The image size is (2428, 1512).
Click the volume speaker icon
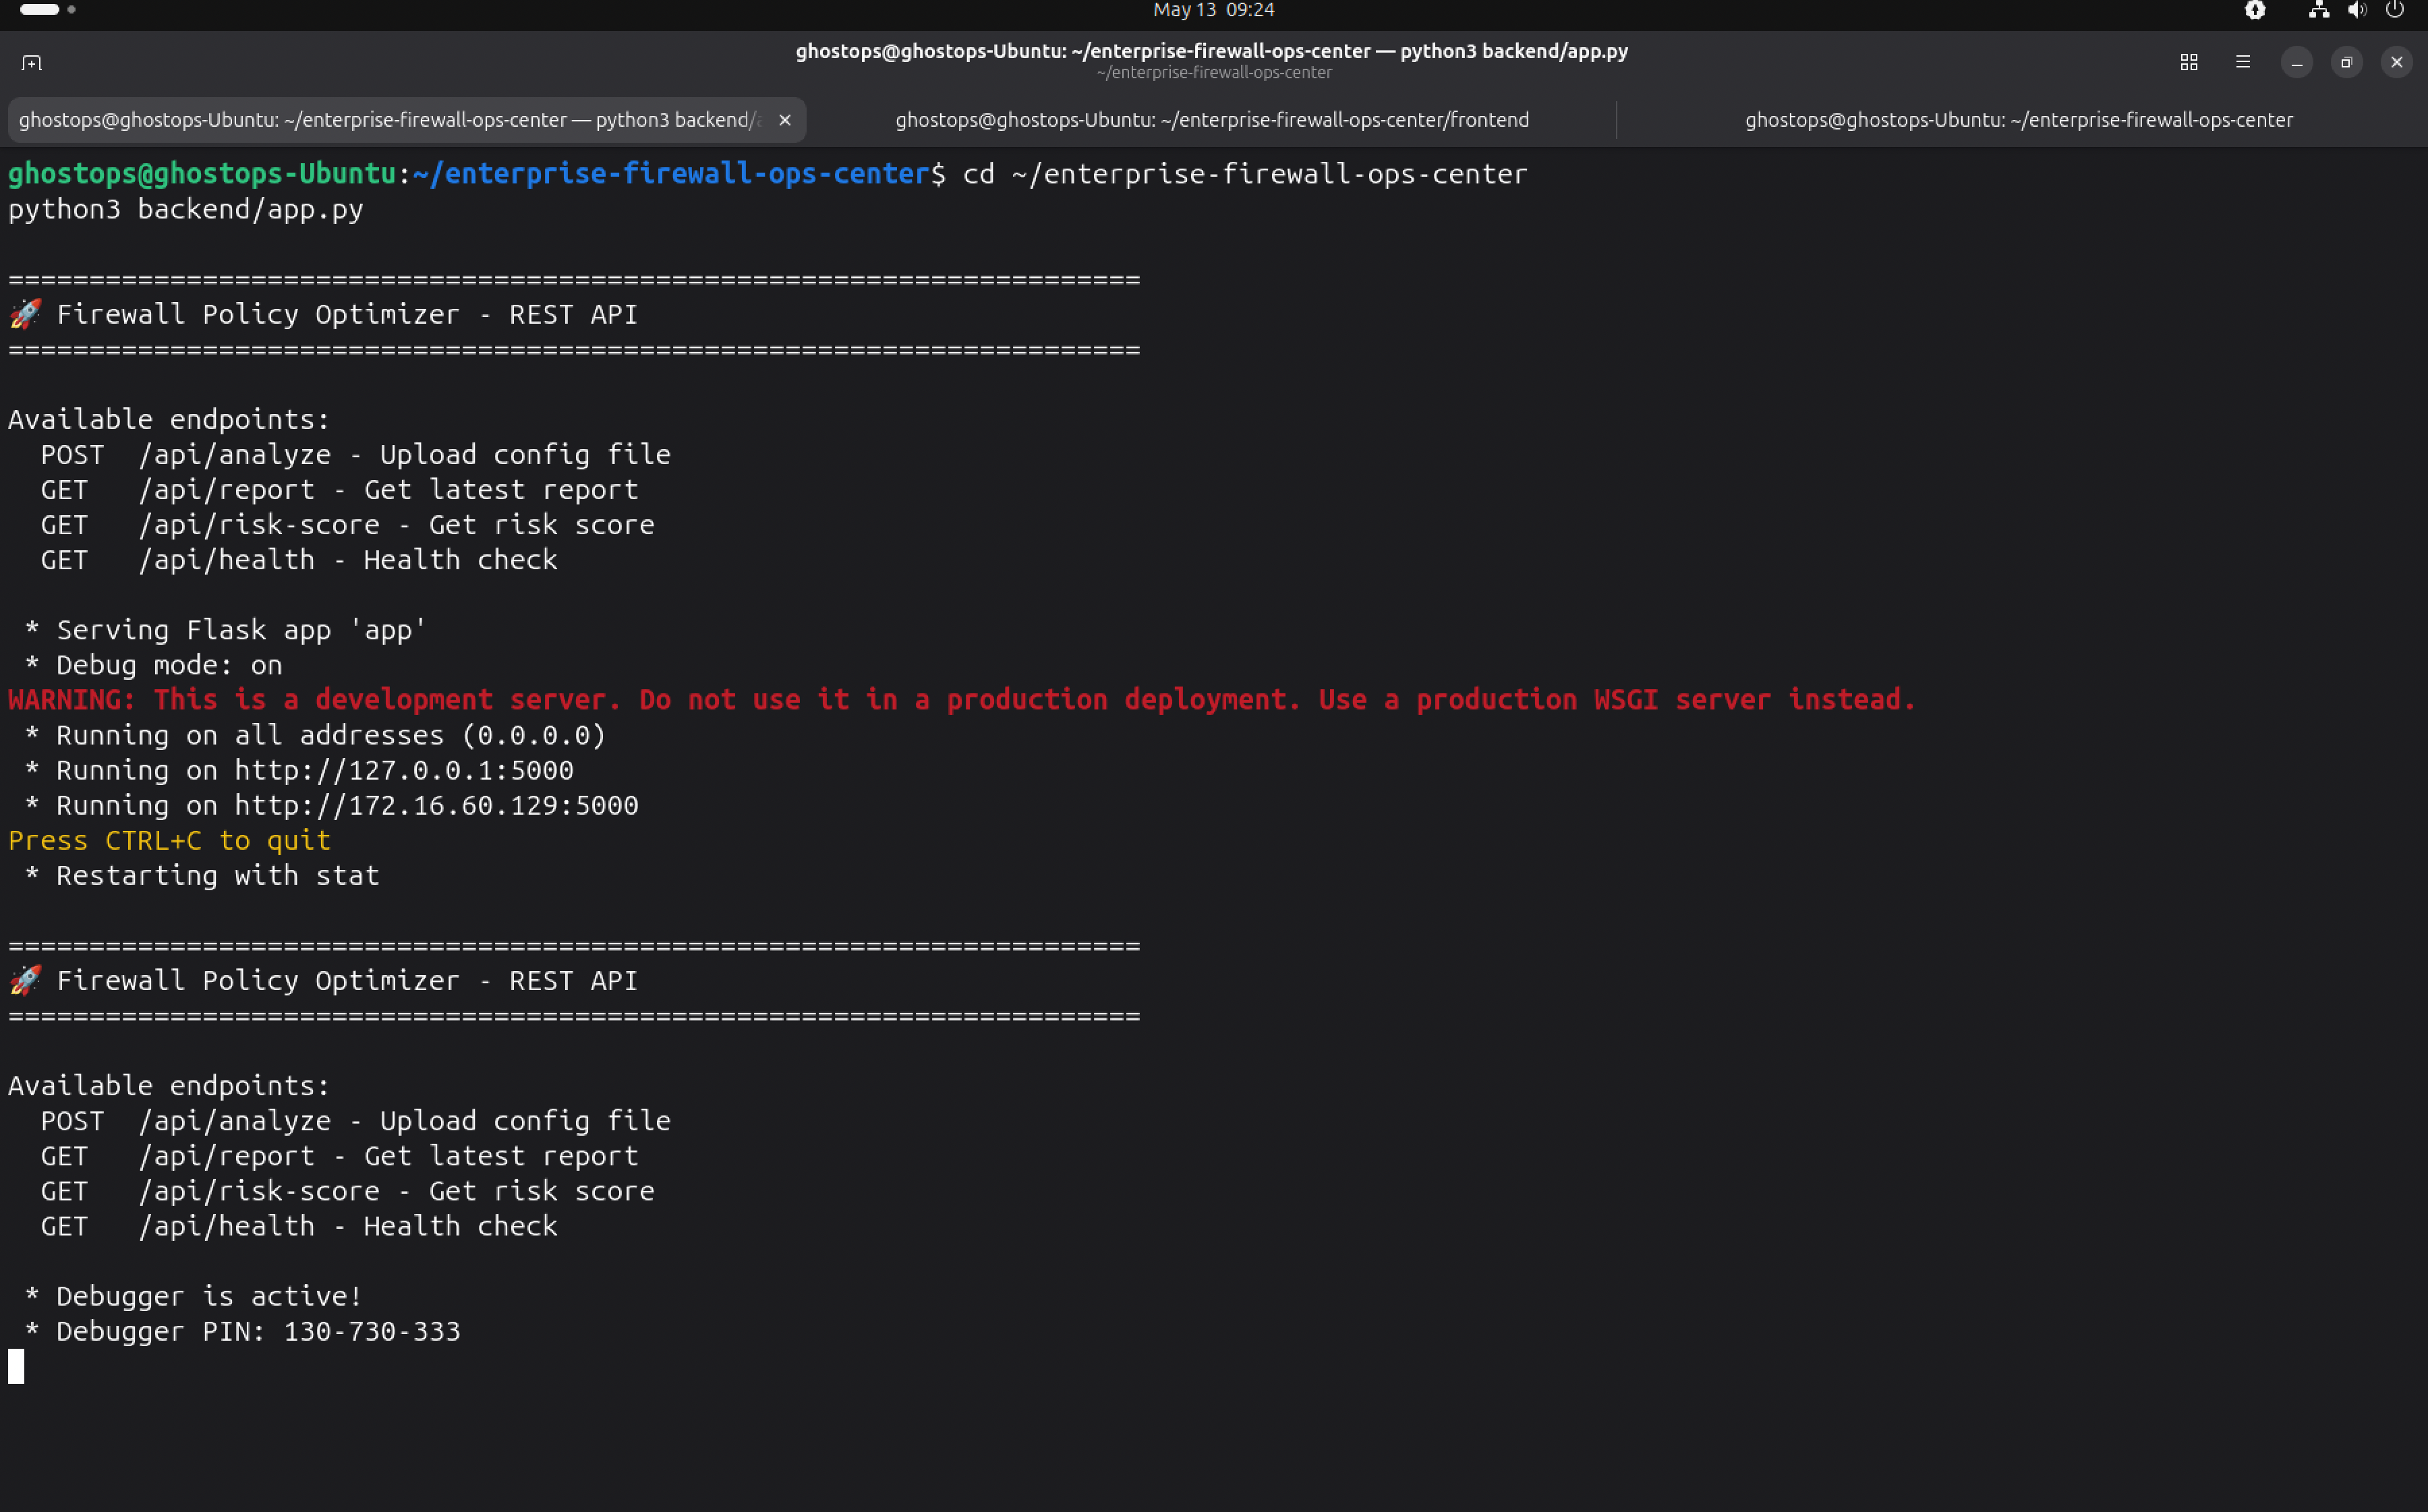tap(2357, 10)
